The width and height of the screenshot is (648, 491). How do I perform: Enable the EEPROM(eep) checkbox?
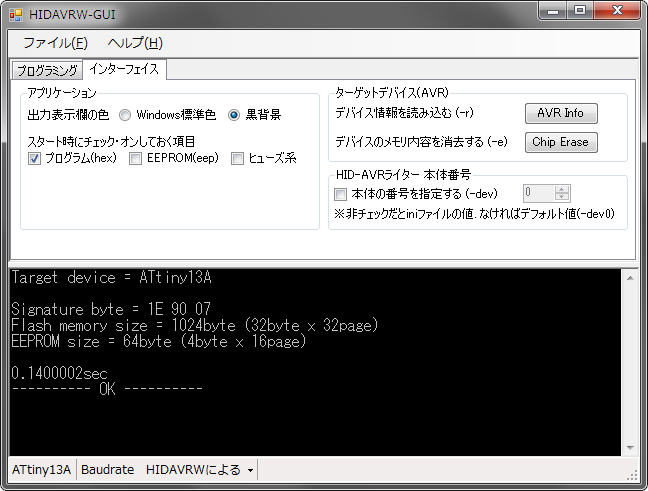135,158
